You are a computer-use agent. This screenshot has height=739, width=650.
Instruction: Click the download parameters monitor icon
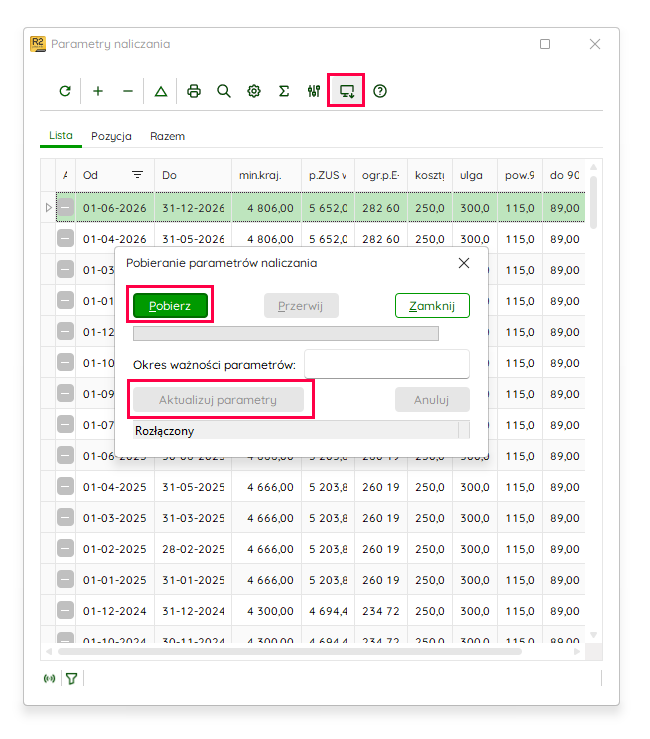(347, 91)
